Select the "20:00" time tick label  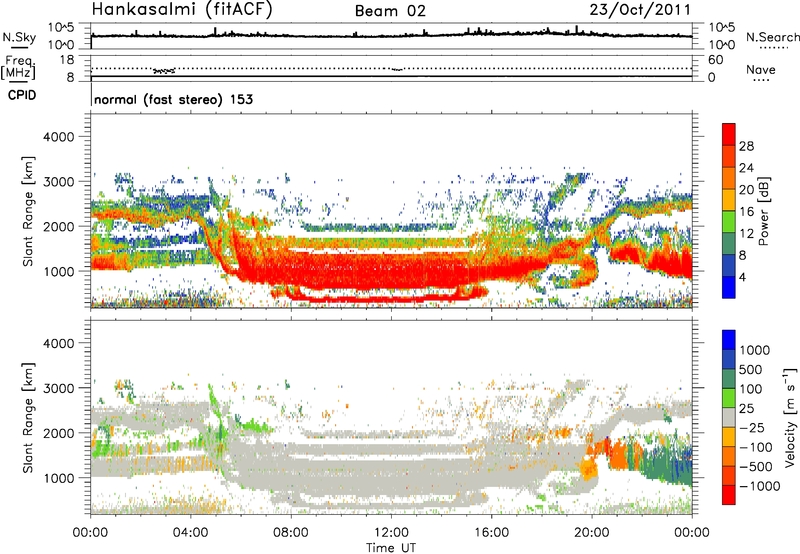click(x=592, y=533)
